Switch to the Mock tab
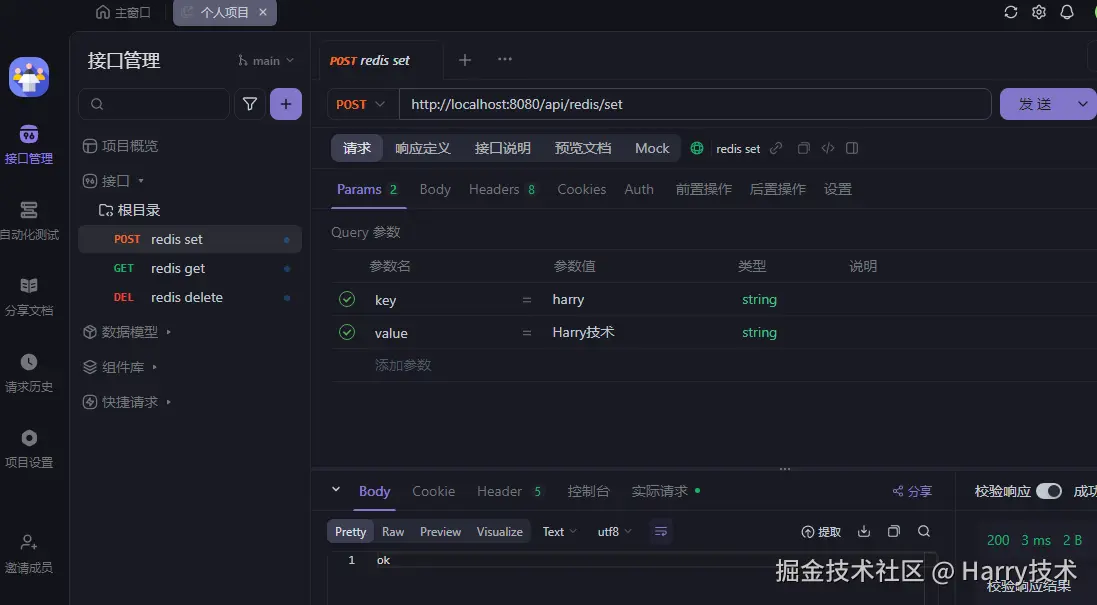1097x605 pixels. coord(652,148)
